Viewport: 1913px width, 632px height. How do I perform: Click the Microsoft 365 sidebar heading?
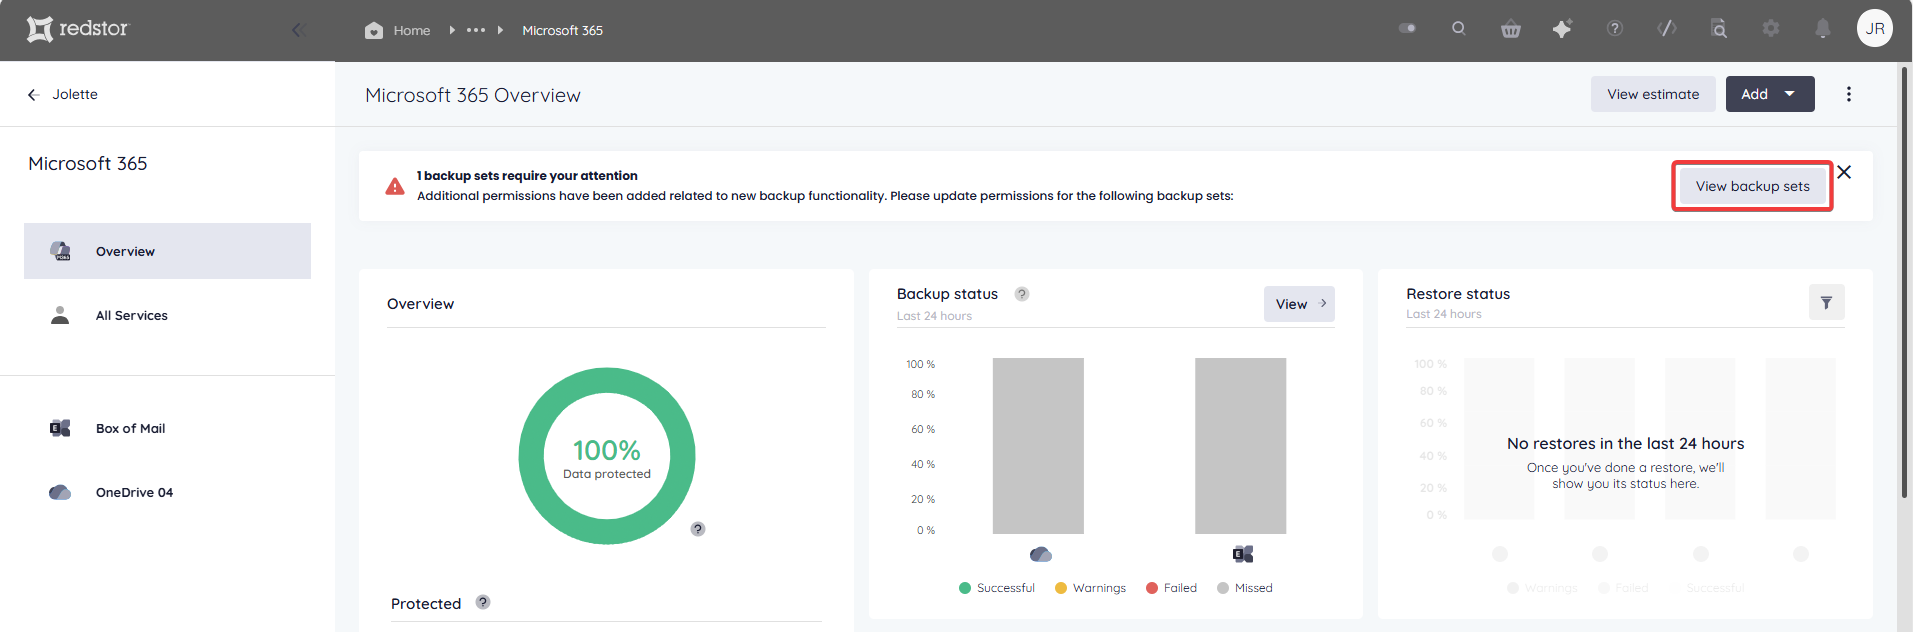pyautogui.click(x=88, y=163)
